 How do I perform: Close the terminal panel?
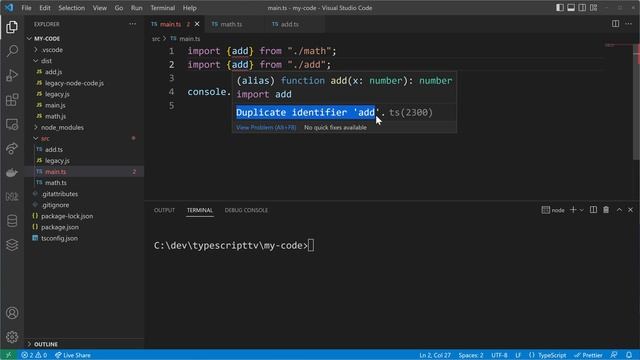[x=630, y=210]
